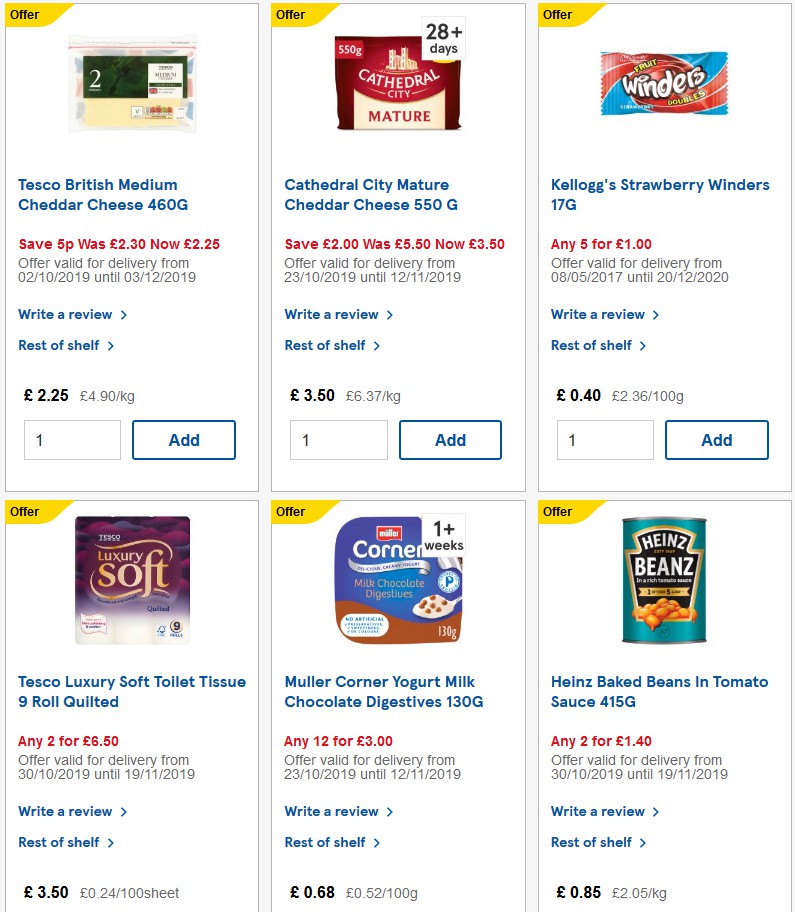Add Tesco British Medium Cheddar Cheese to basket

[184, 440]
